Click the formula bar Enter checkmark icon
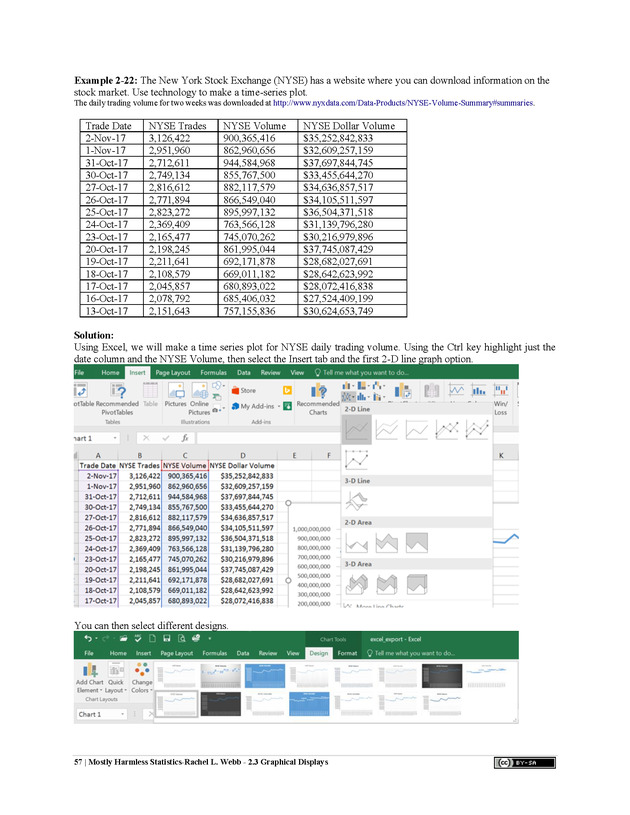The width and height of the screenshot is (630, 815). pos(166,438)
